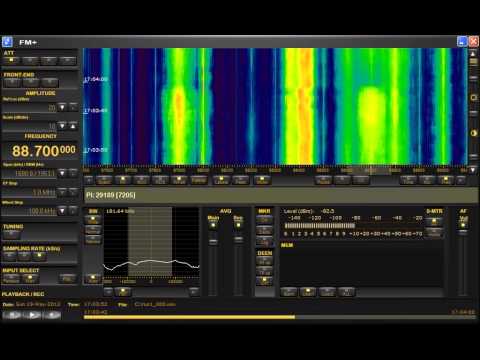The width and height of the screenshot is (480, 360).
Task: Click the third MKR button
Action: click(264, 241)
